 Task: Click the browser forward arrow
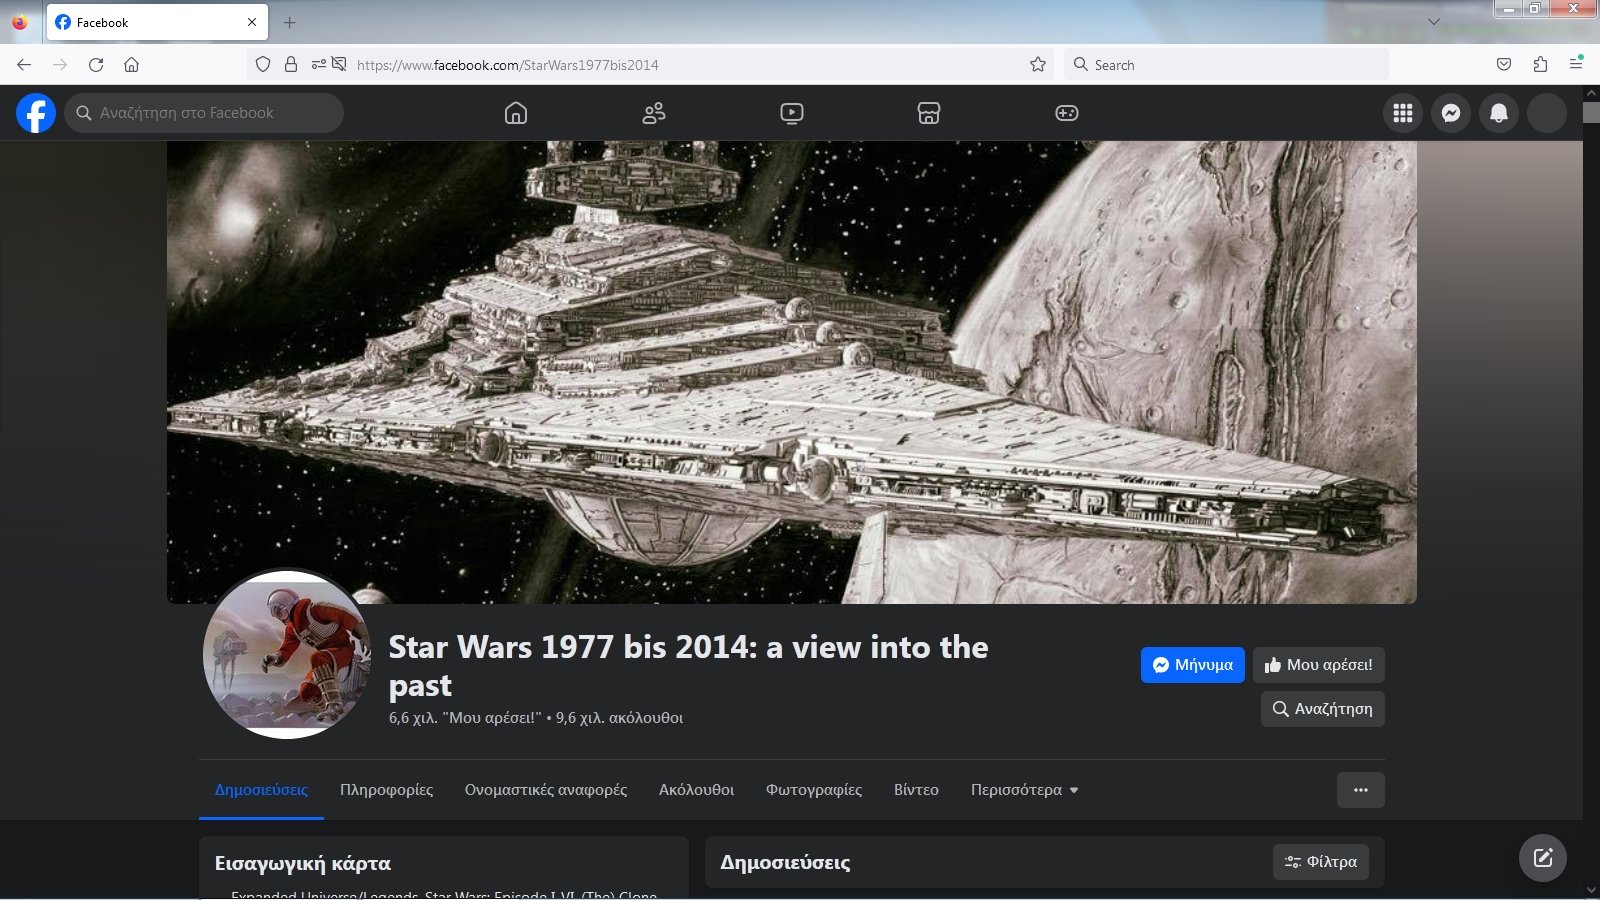coord(60,65)
